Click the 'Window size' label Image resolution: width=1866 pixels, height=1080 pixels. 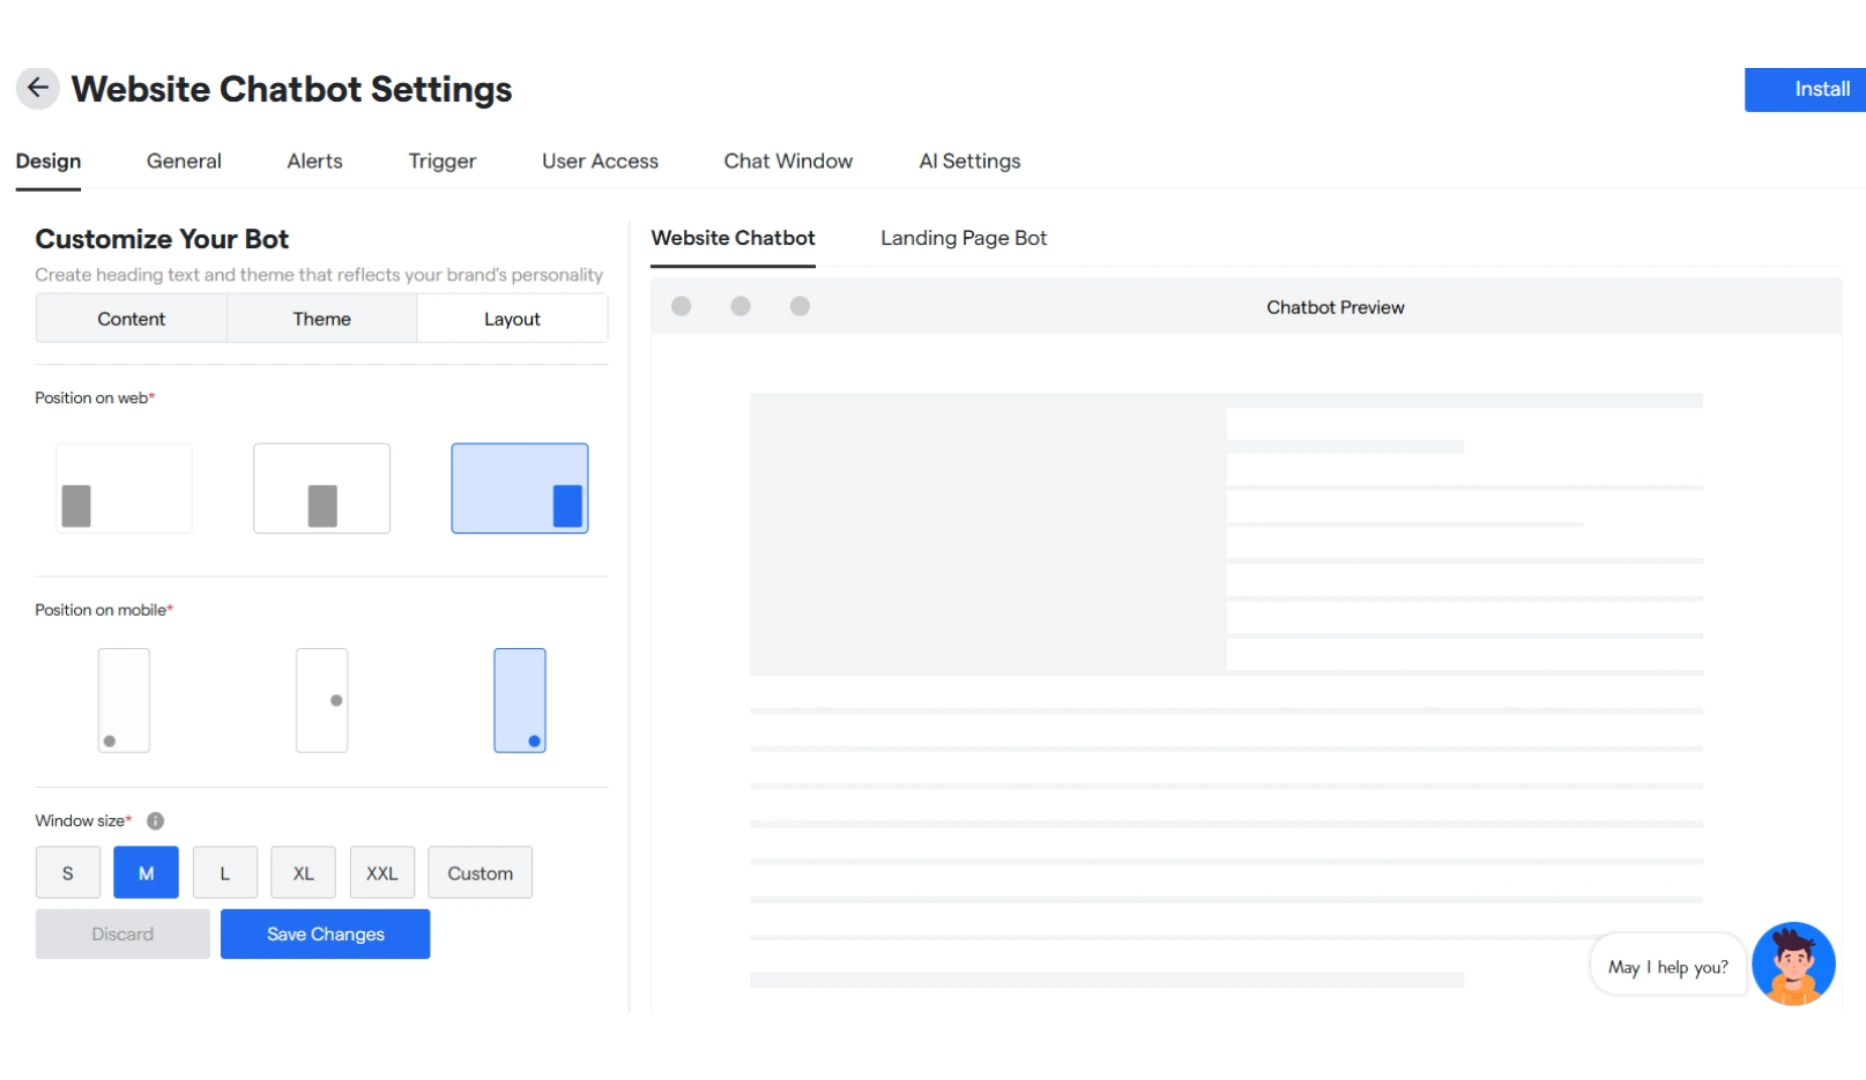tap(83, 821)
